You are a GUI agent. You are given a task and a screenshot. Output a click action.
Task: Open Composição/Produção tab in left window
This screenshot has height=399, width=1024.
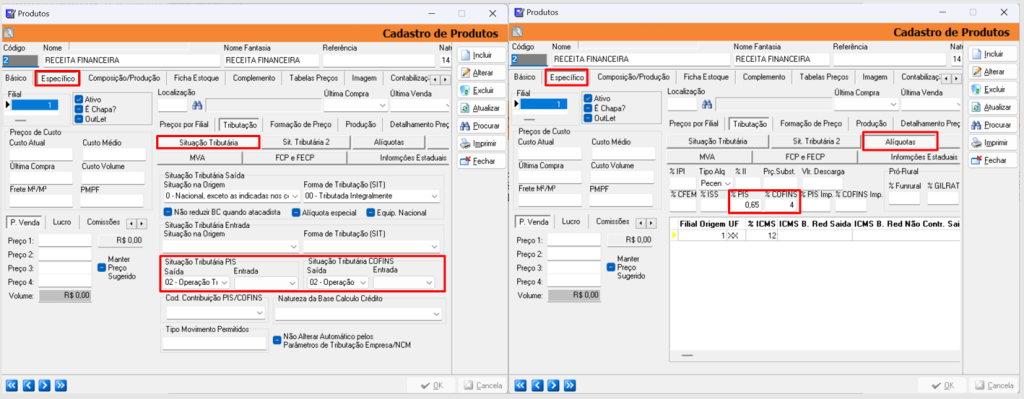point(124,78)
